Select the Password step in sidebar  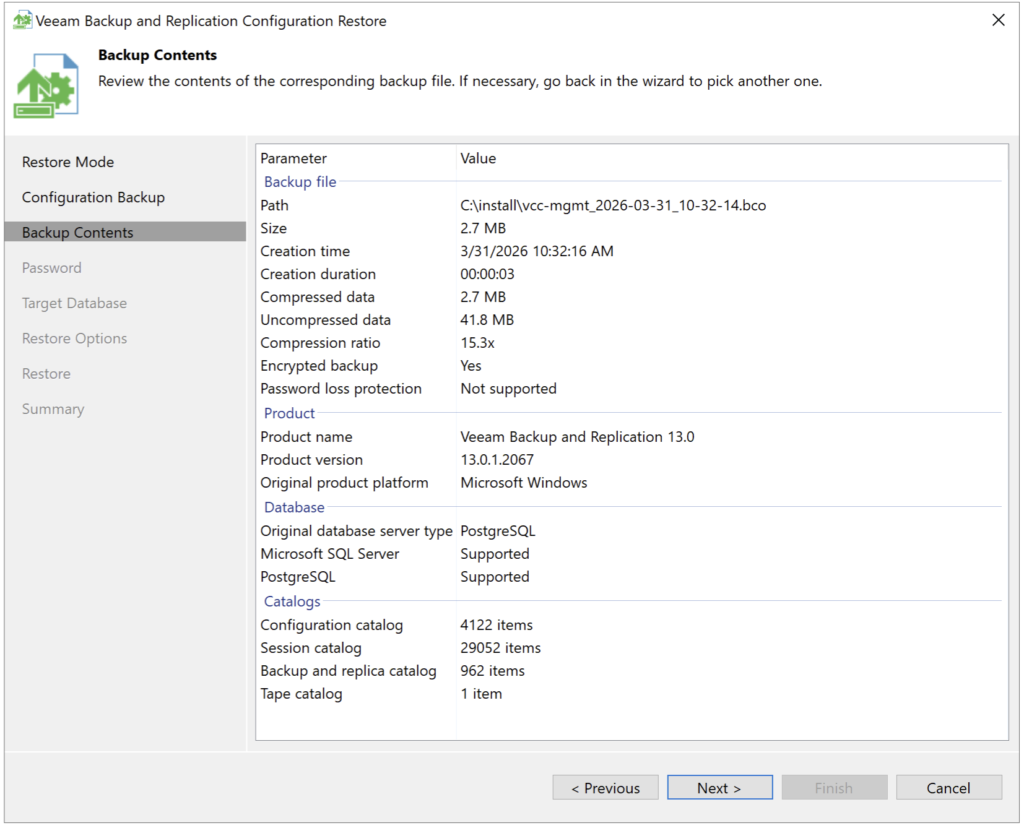pyautogui.click(x=52, y=268)
